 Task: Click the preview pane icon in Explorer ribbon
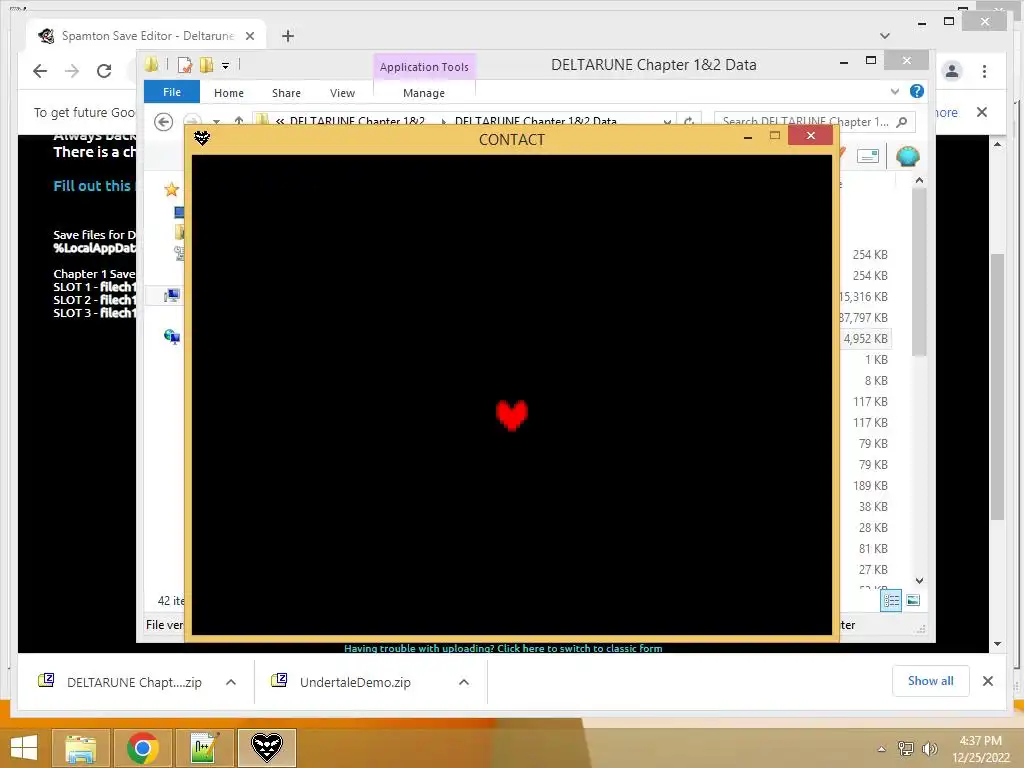click(x=867, y=157)
